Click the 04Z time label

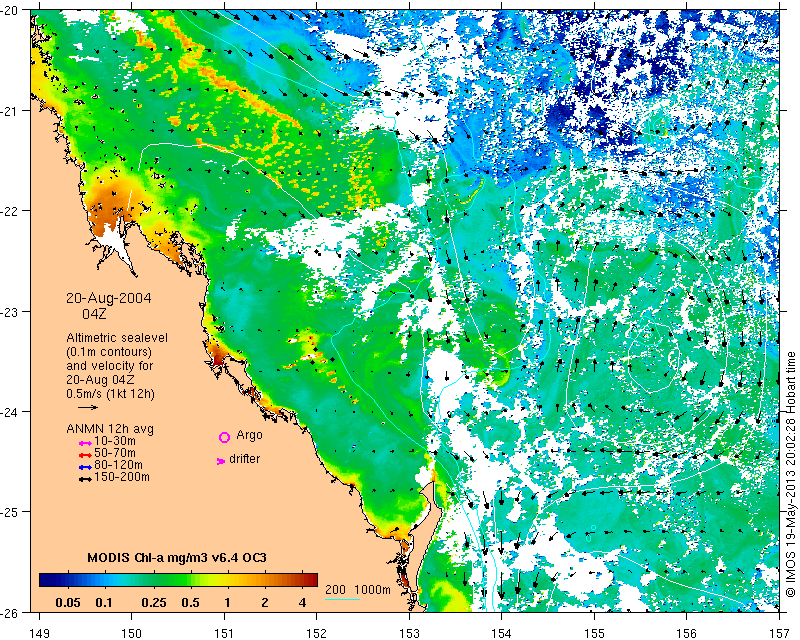[94, 313]
